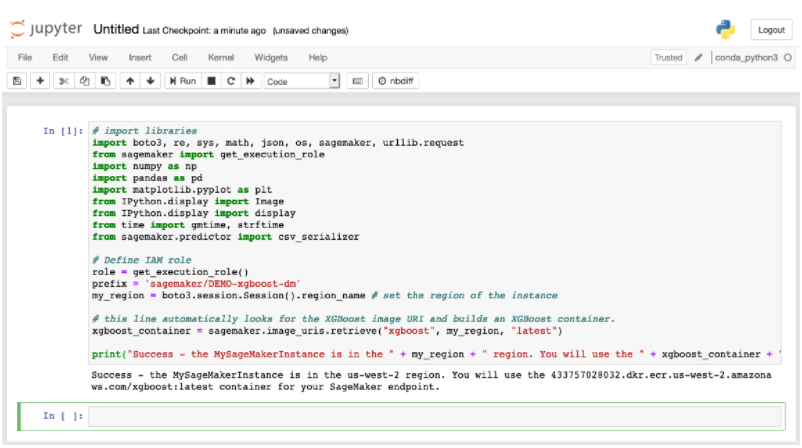The height and width of the screenshot is (448, 802).
Task: Expand the Code cell type dropdown
Action: (302, 81)
